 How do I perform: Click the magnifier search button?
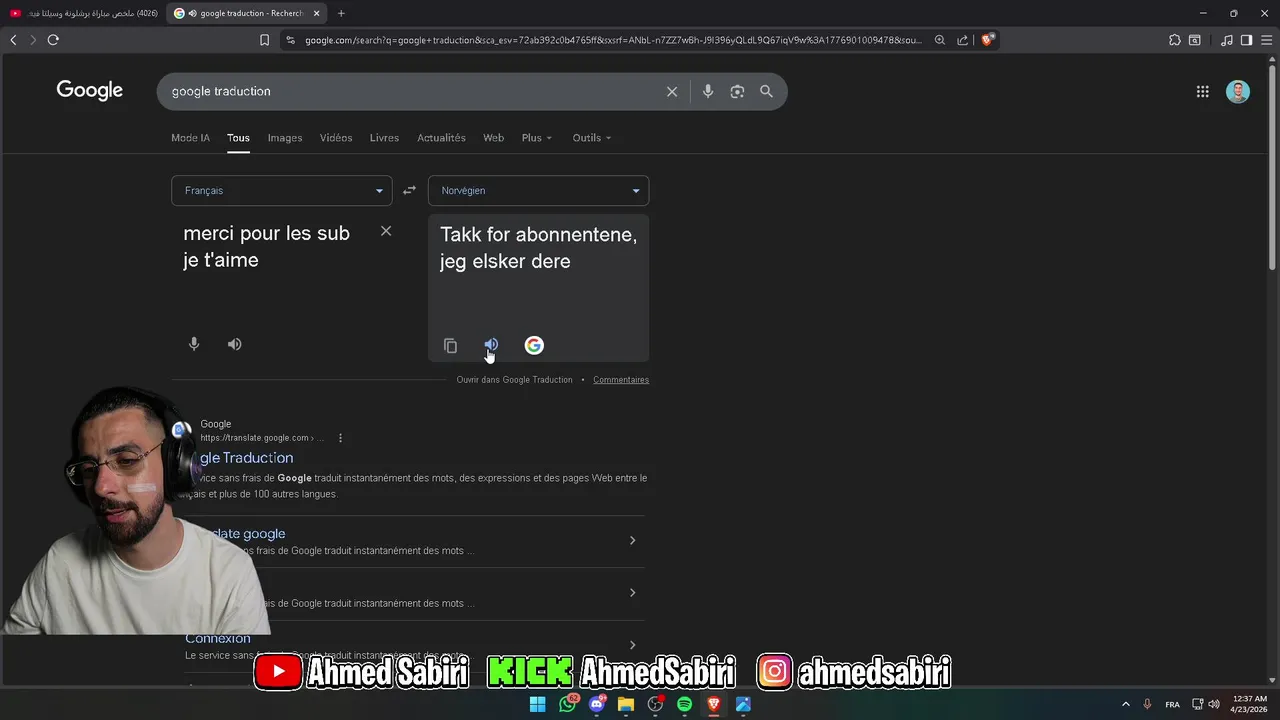click(x=766, y=91)
